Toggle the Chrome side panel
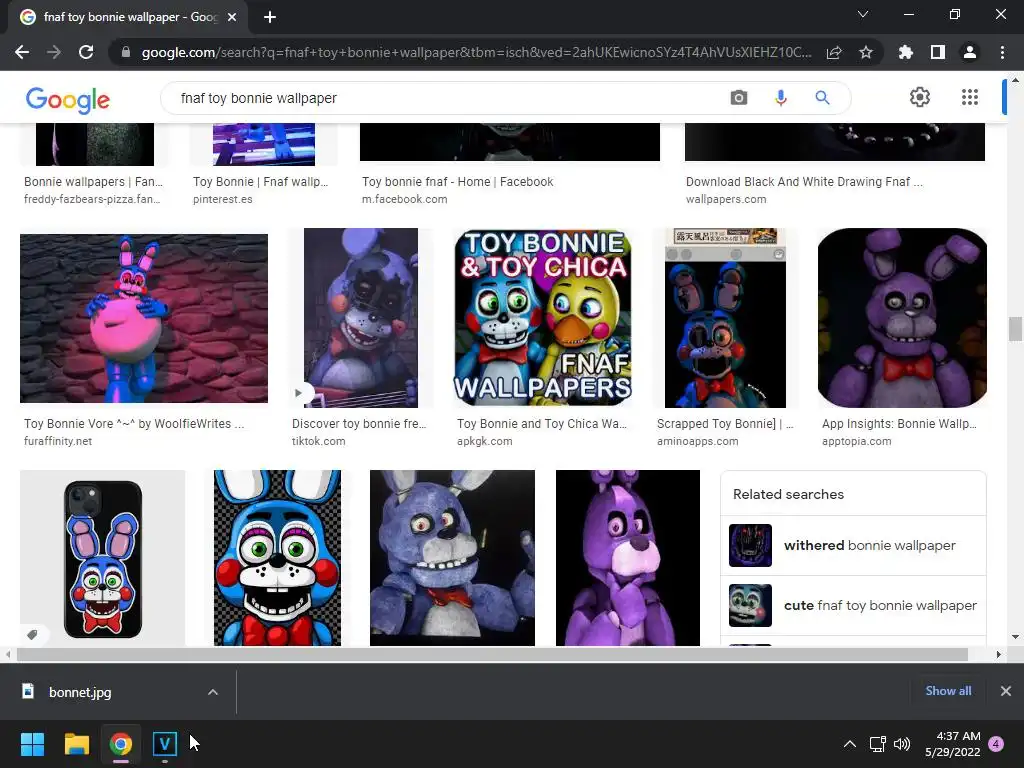1024x768 pixels. point(938,52)
